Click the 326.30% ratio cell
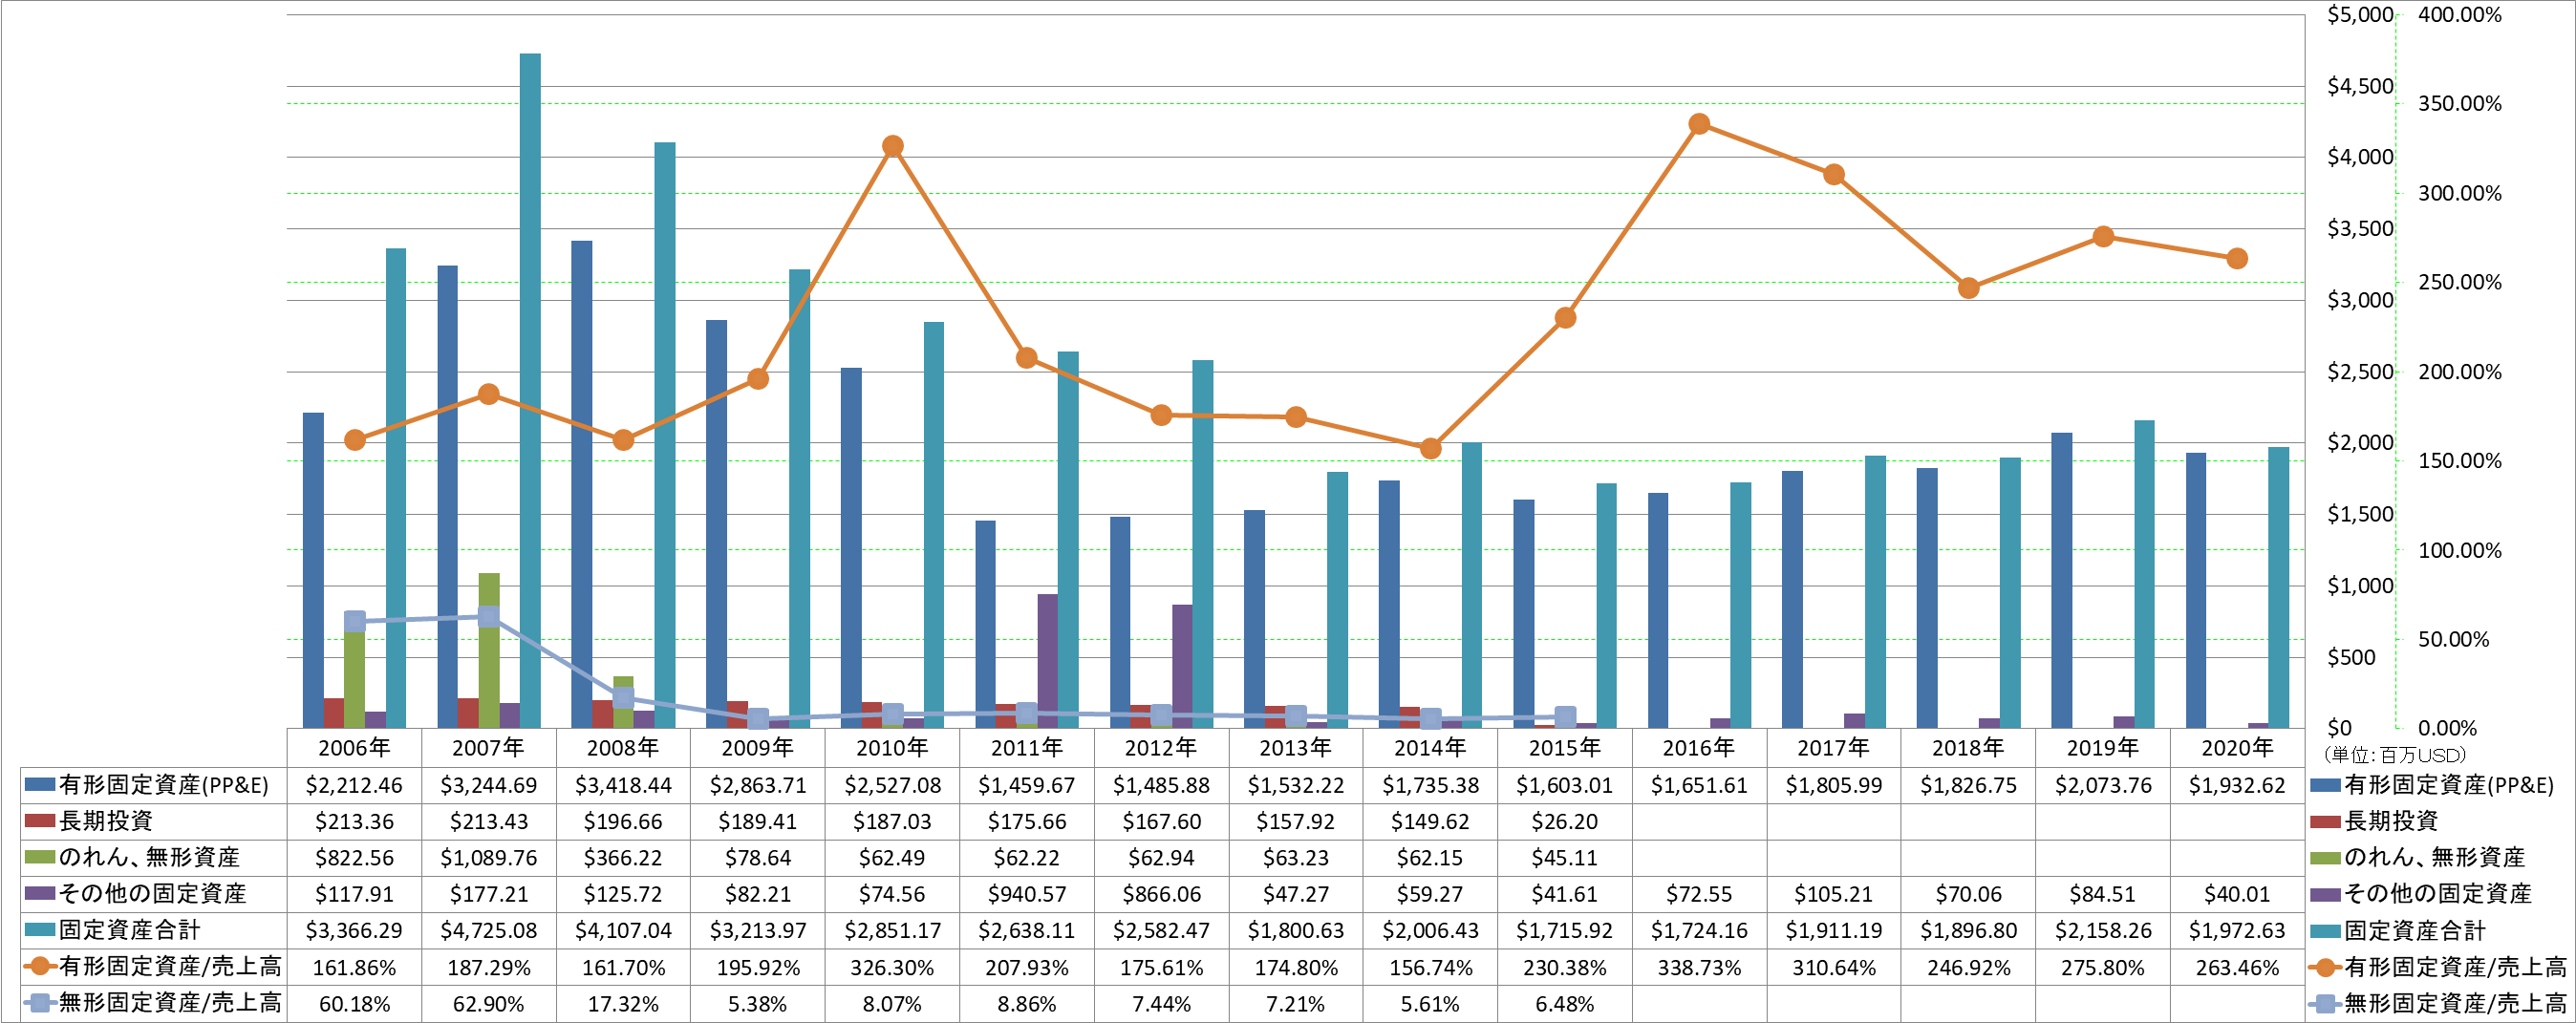 tap(892, 967)
